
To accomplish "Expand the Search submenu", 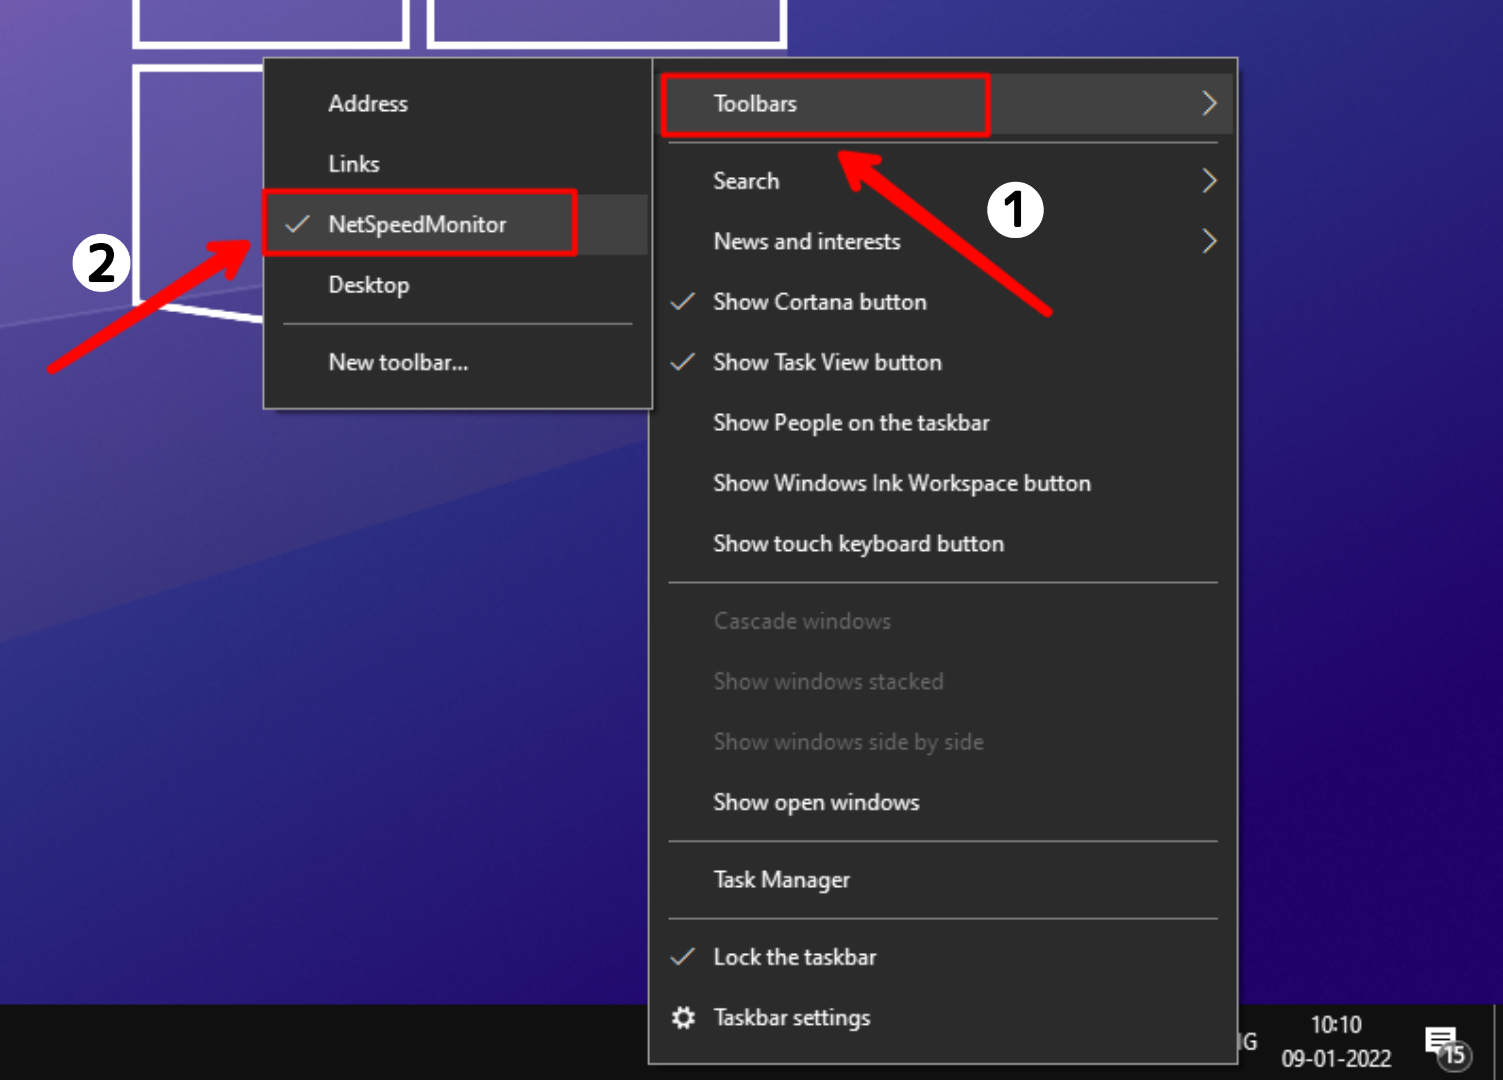I will (1210, 181).
